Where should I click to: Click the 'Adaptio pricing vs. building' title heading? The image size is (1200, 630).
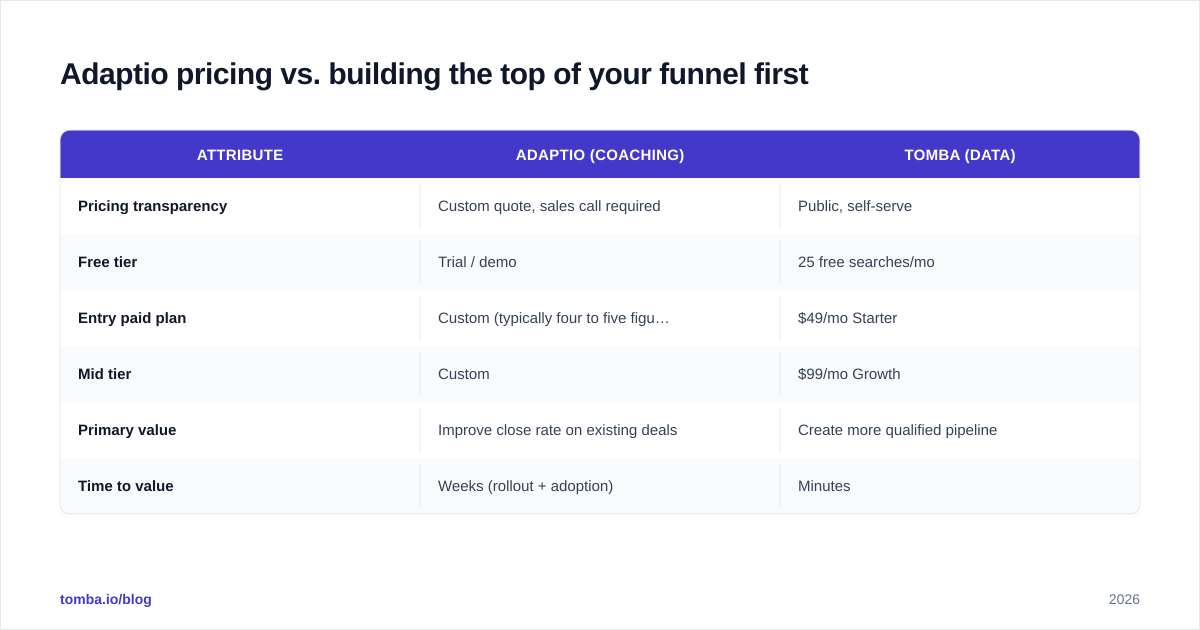point(434,74)
